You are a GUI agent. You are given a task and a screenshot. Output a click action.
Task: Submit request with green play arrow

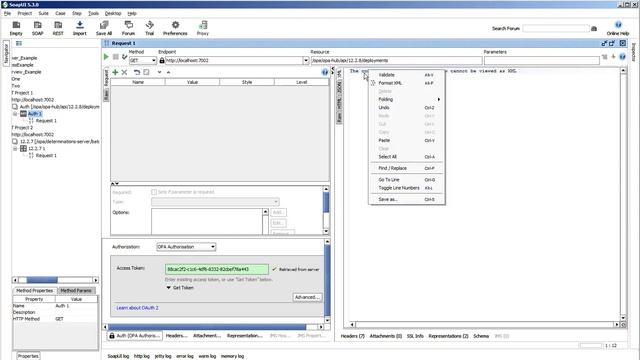[107, 57]
